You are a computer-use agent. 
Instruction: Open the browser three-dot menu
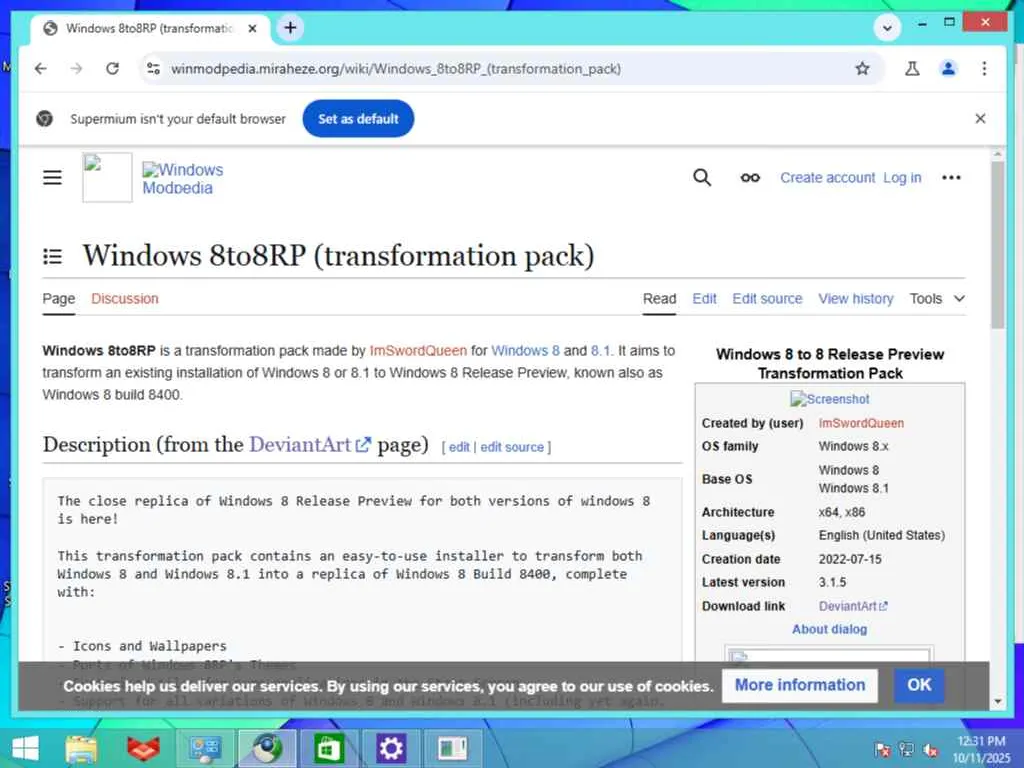point(984,69)
